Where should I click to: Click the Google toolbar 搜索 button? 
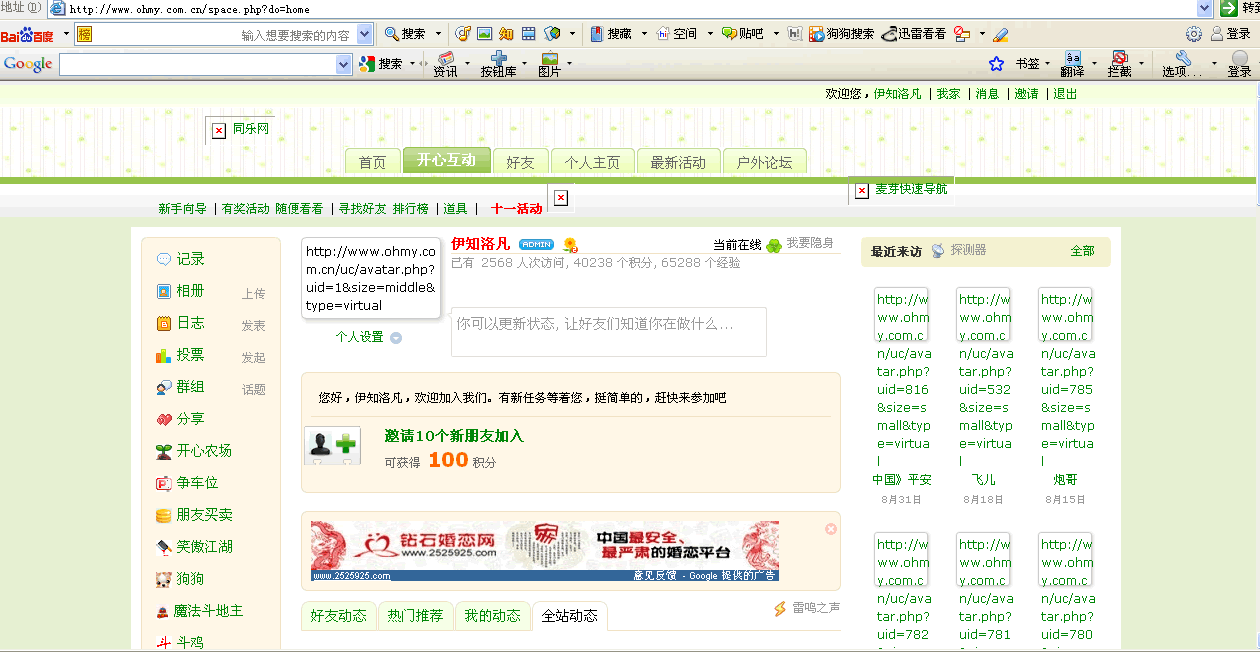tap(381, 64)
